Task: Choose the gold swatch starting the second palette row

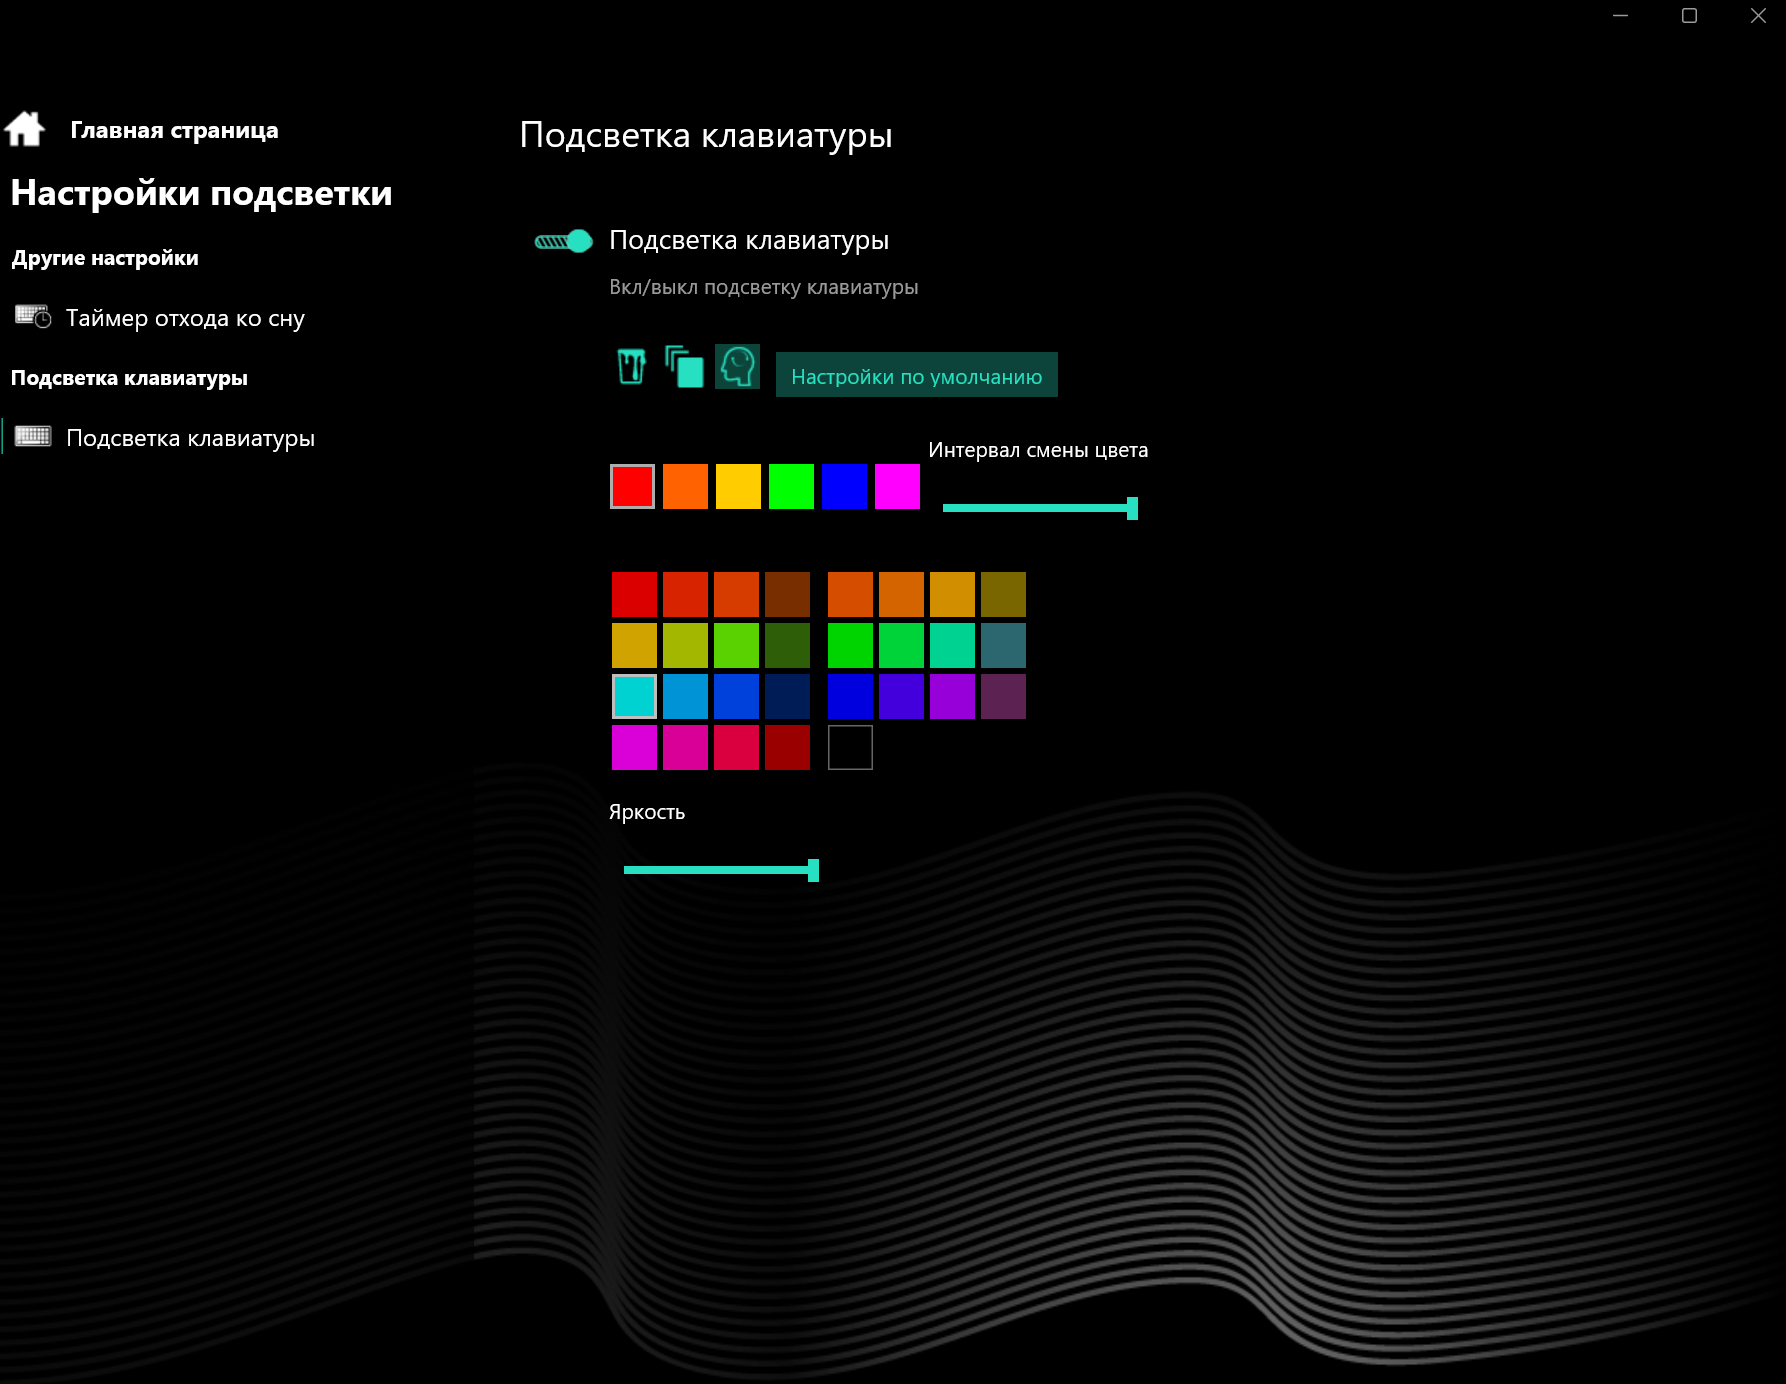Action: (x=635, y=645)
